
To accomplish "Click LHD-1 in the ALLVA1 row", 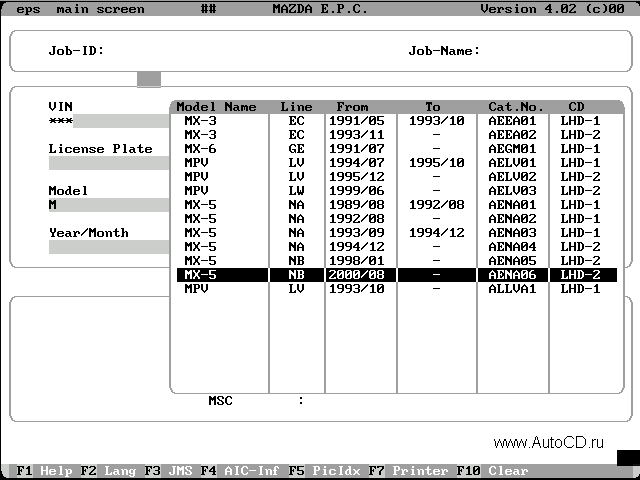I will (x=580, y=289).
